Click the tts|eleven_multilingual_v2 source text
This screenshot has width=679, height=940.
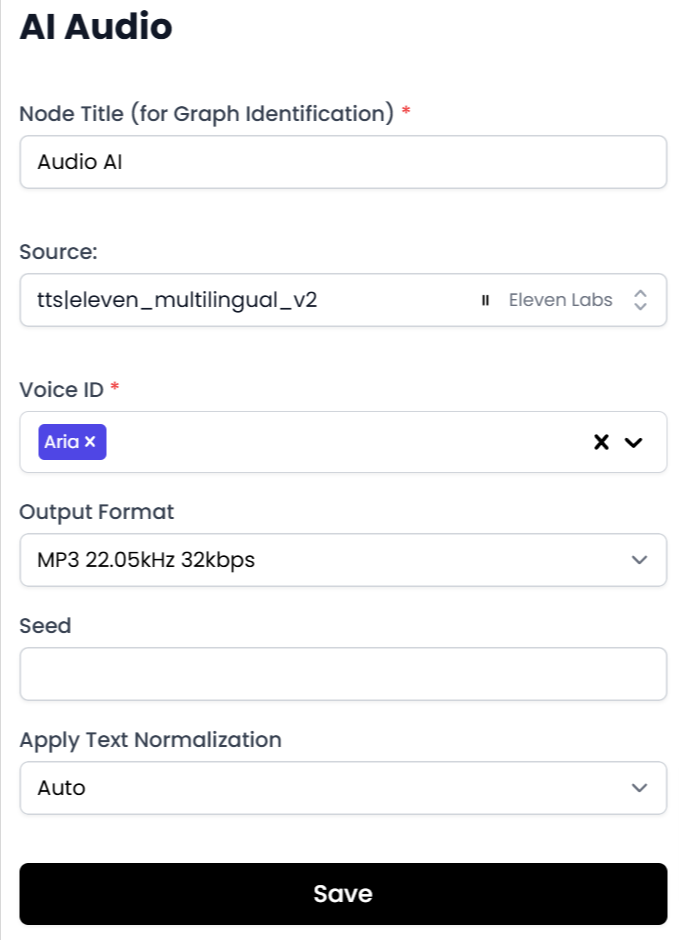point(177,300)
